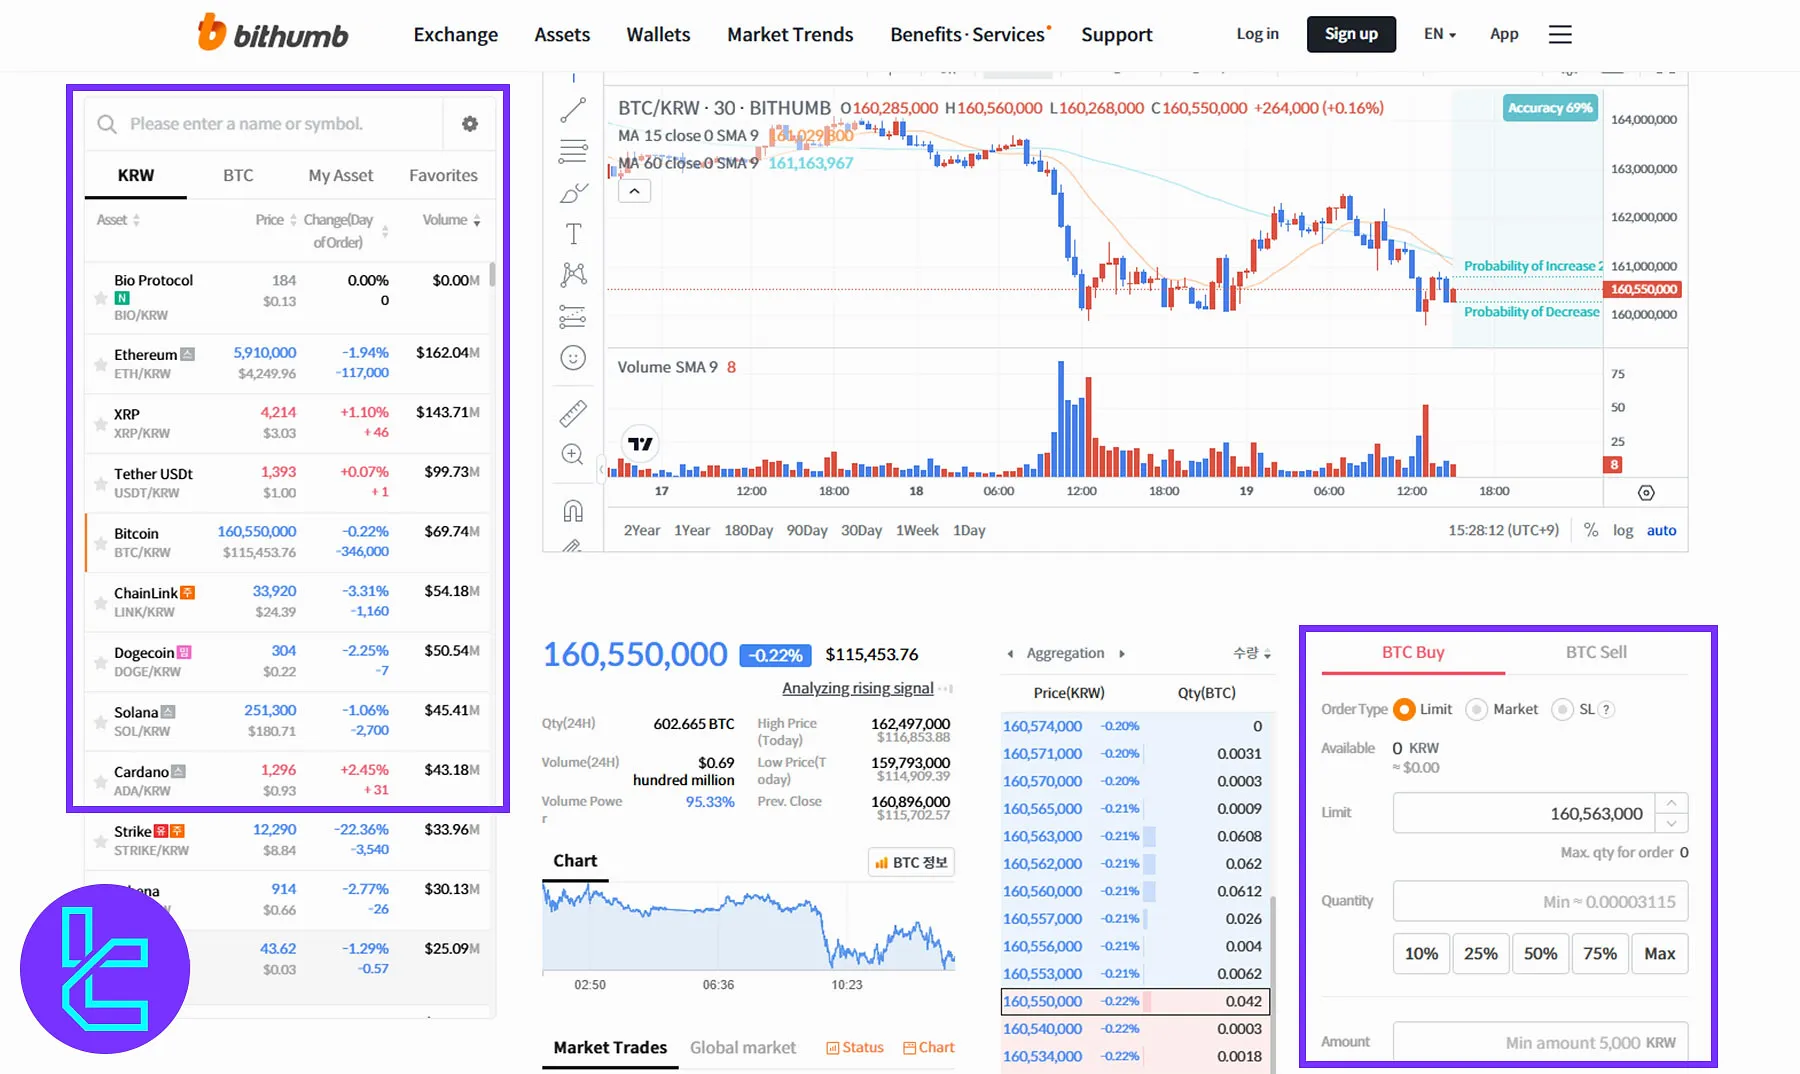Select the trend line drawing tool
This screenshot has width=1800, height=1074.
coord(573,110)
